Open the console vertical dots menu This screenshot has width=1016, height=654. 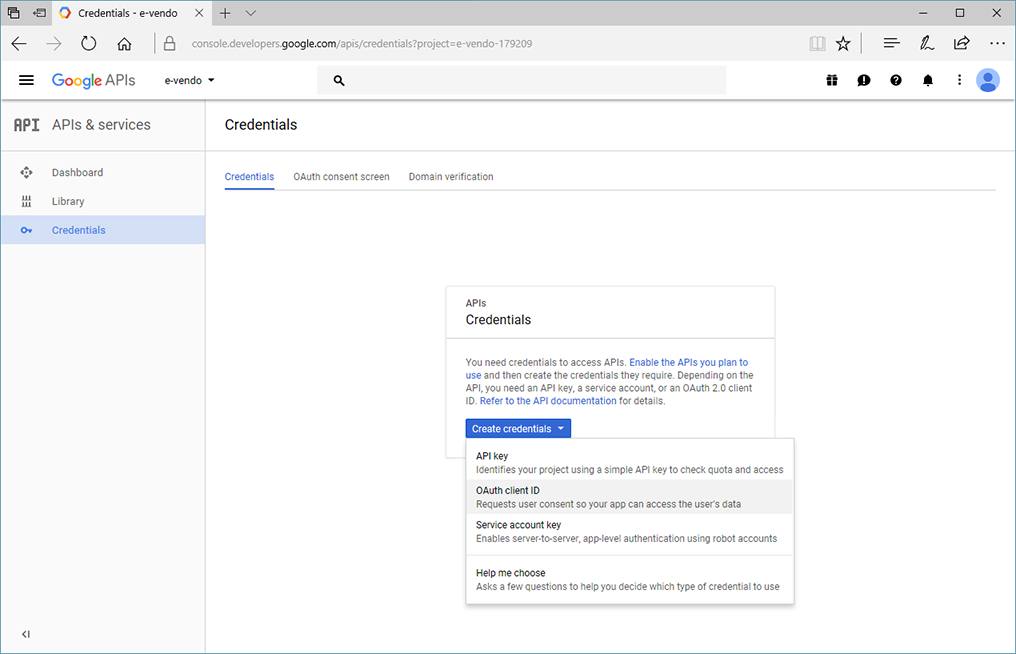(959, 80)
